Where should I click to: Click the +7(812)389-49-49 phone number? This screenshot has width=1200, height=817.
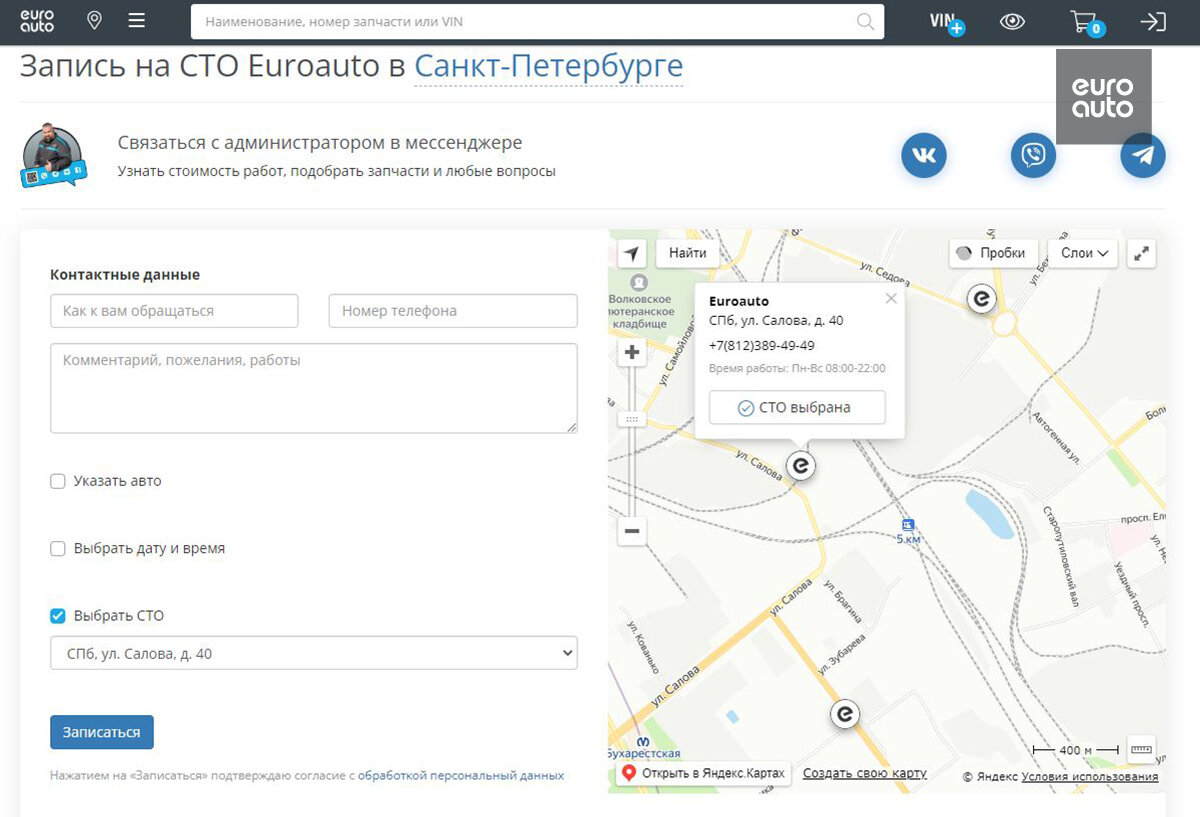point(761,345)
